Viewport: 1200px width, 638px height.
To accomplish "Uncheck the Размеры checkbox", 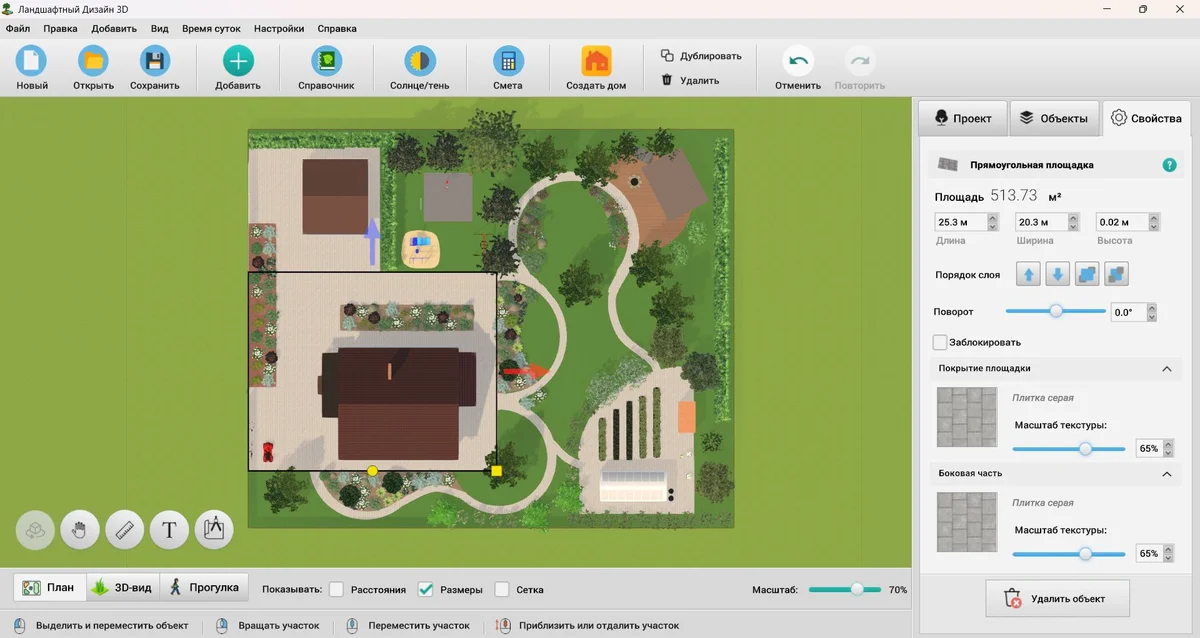I will pyautogui.click(x=425, y=589).
